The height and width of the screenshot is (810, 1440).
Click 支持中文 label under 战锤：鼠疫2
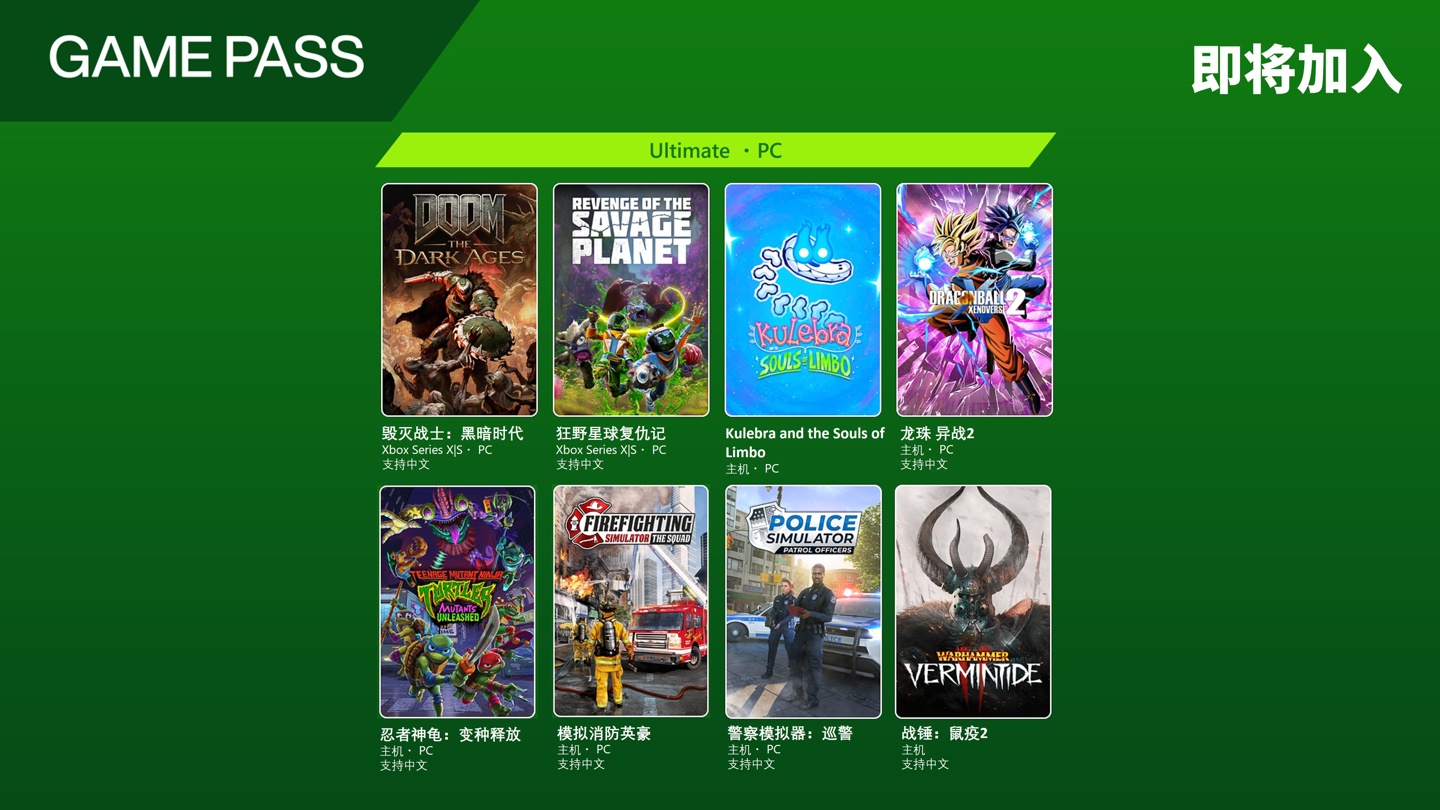point(925,764)
